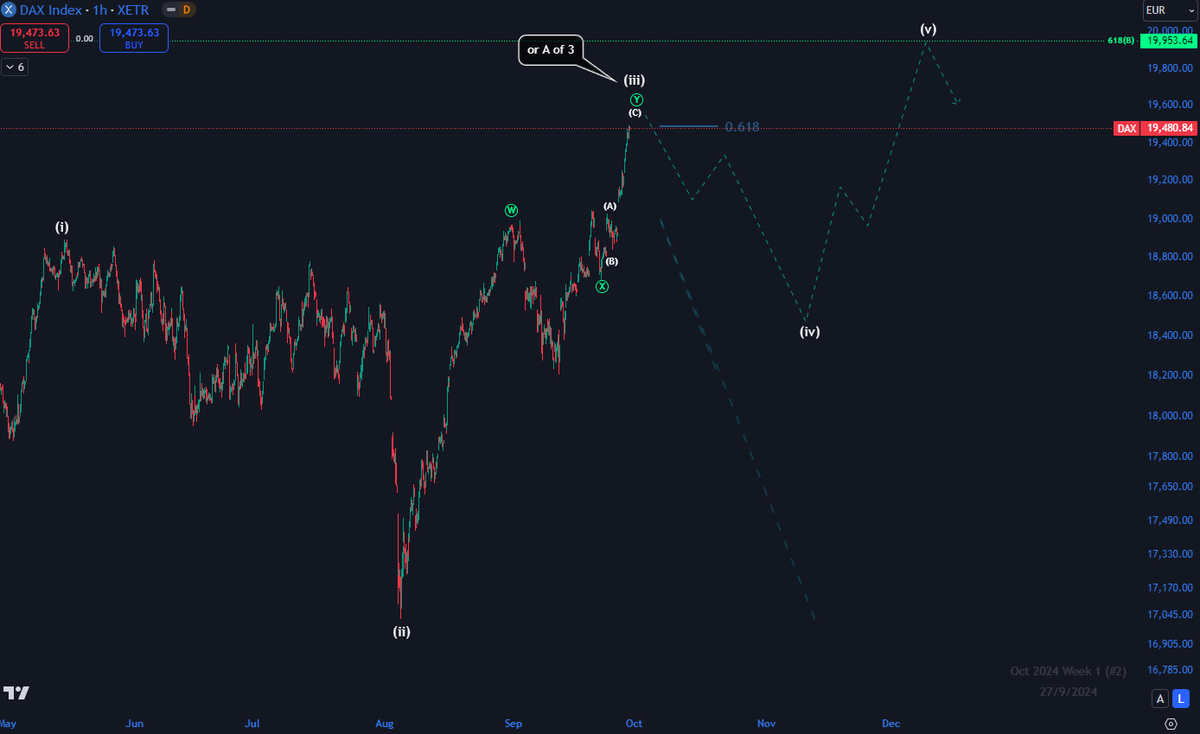Image resolution: width=1200 pixels, height=734 pixels.
Task: Click the 19,000.00 price axis value
Action: 1169,219
